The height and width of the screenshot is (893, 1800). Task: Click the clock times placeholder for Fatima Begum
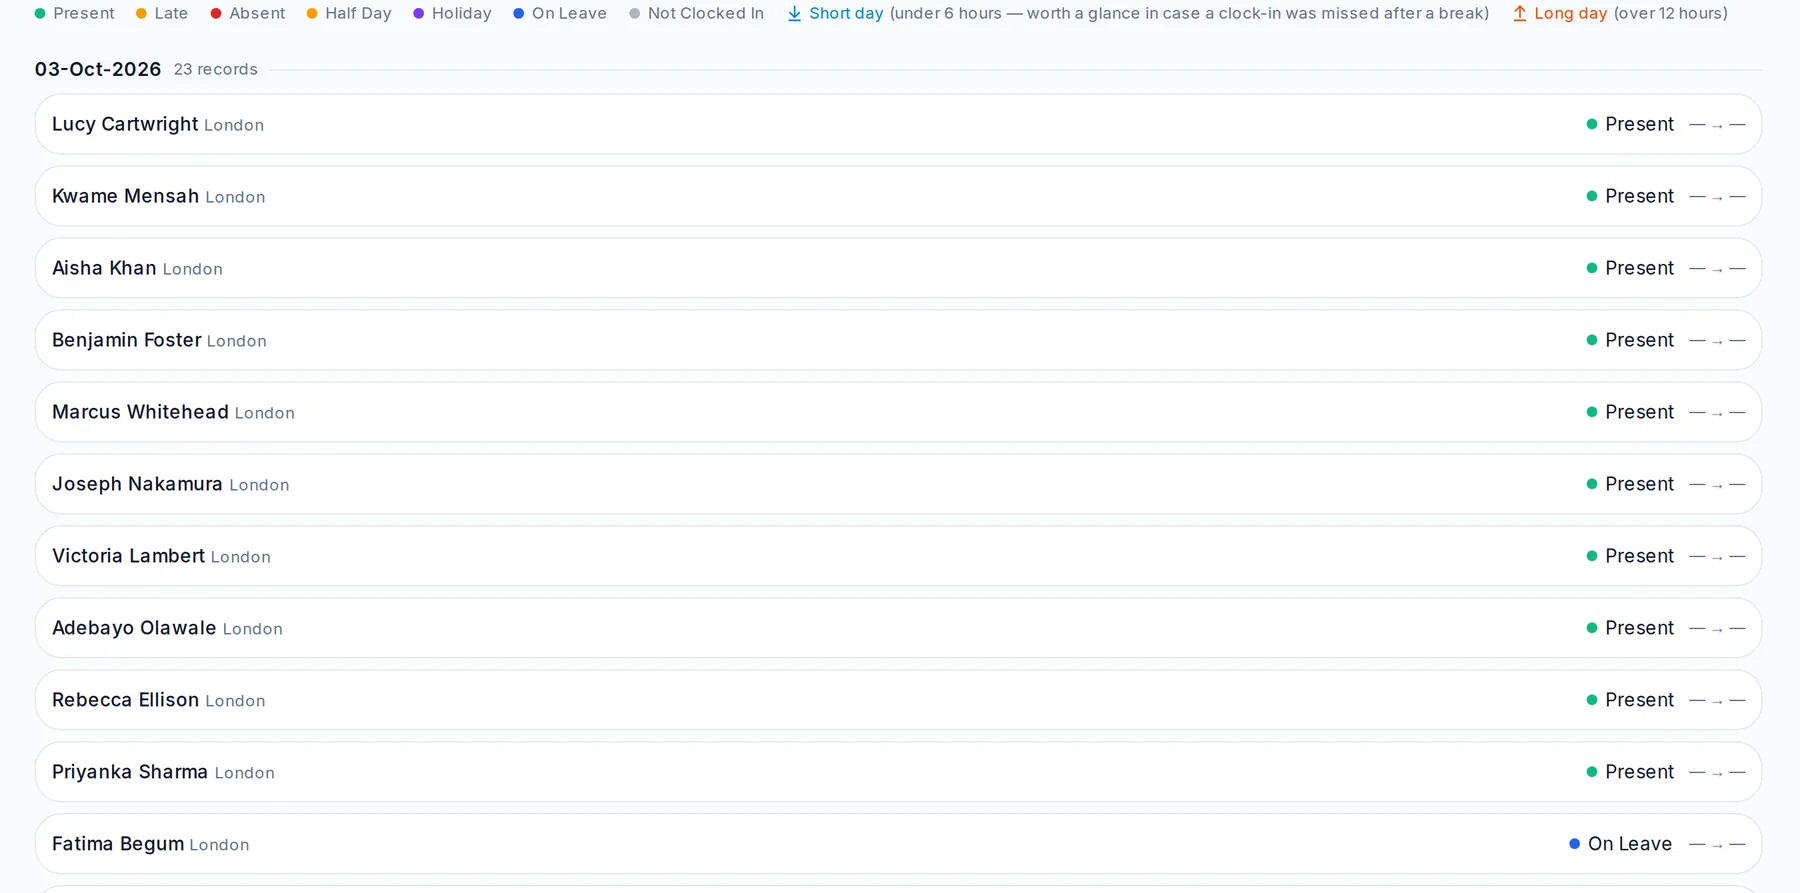coord(1717,845)
